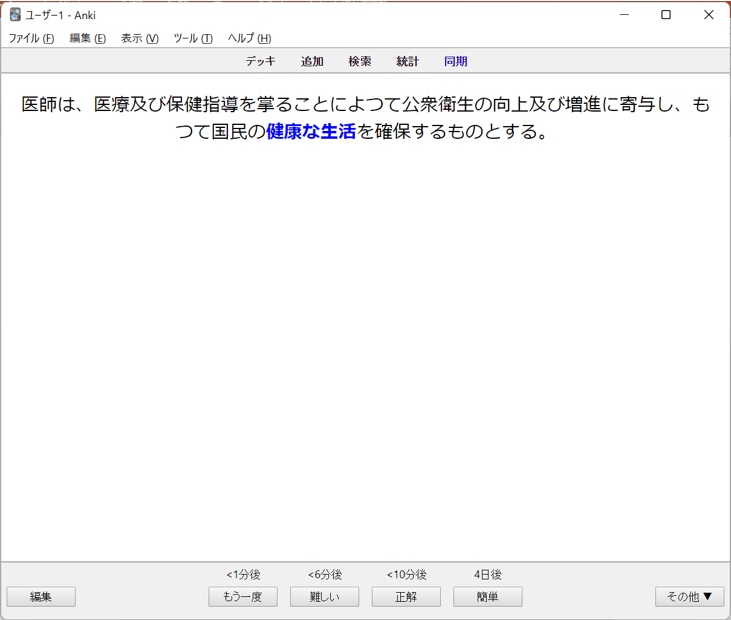This screenshot has width=731, height=620.
Task: Open 検索 card browser
Action: pyautogui.click(x=360, y=61)
